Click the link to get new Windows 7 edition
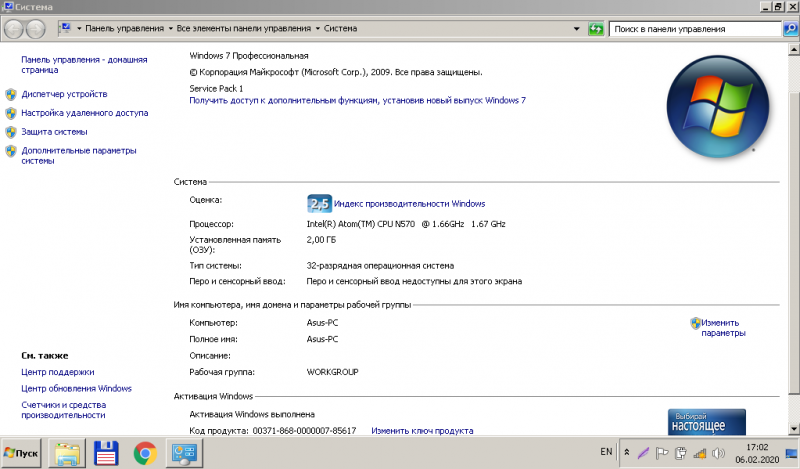Screen dimensions: 800x469 coord(357,101)
